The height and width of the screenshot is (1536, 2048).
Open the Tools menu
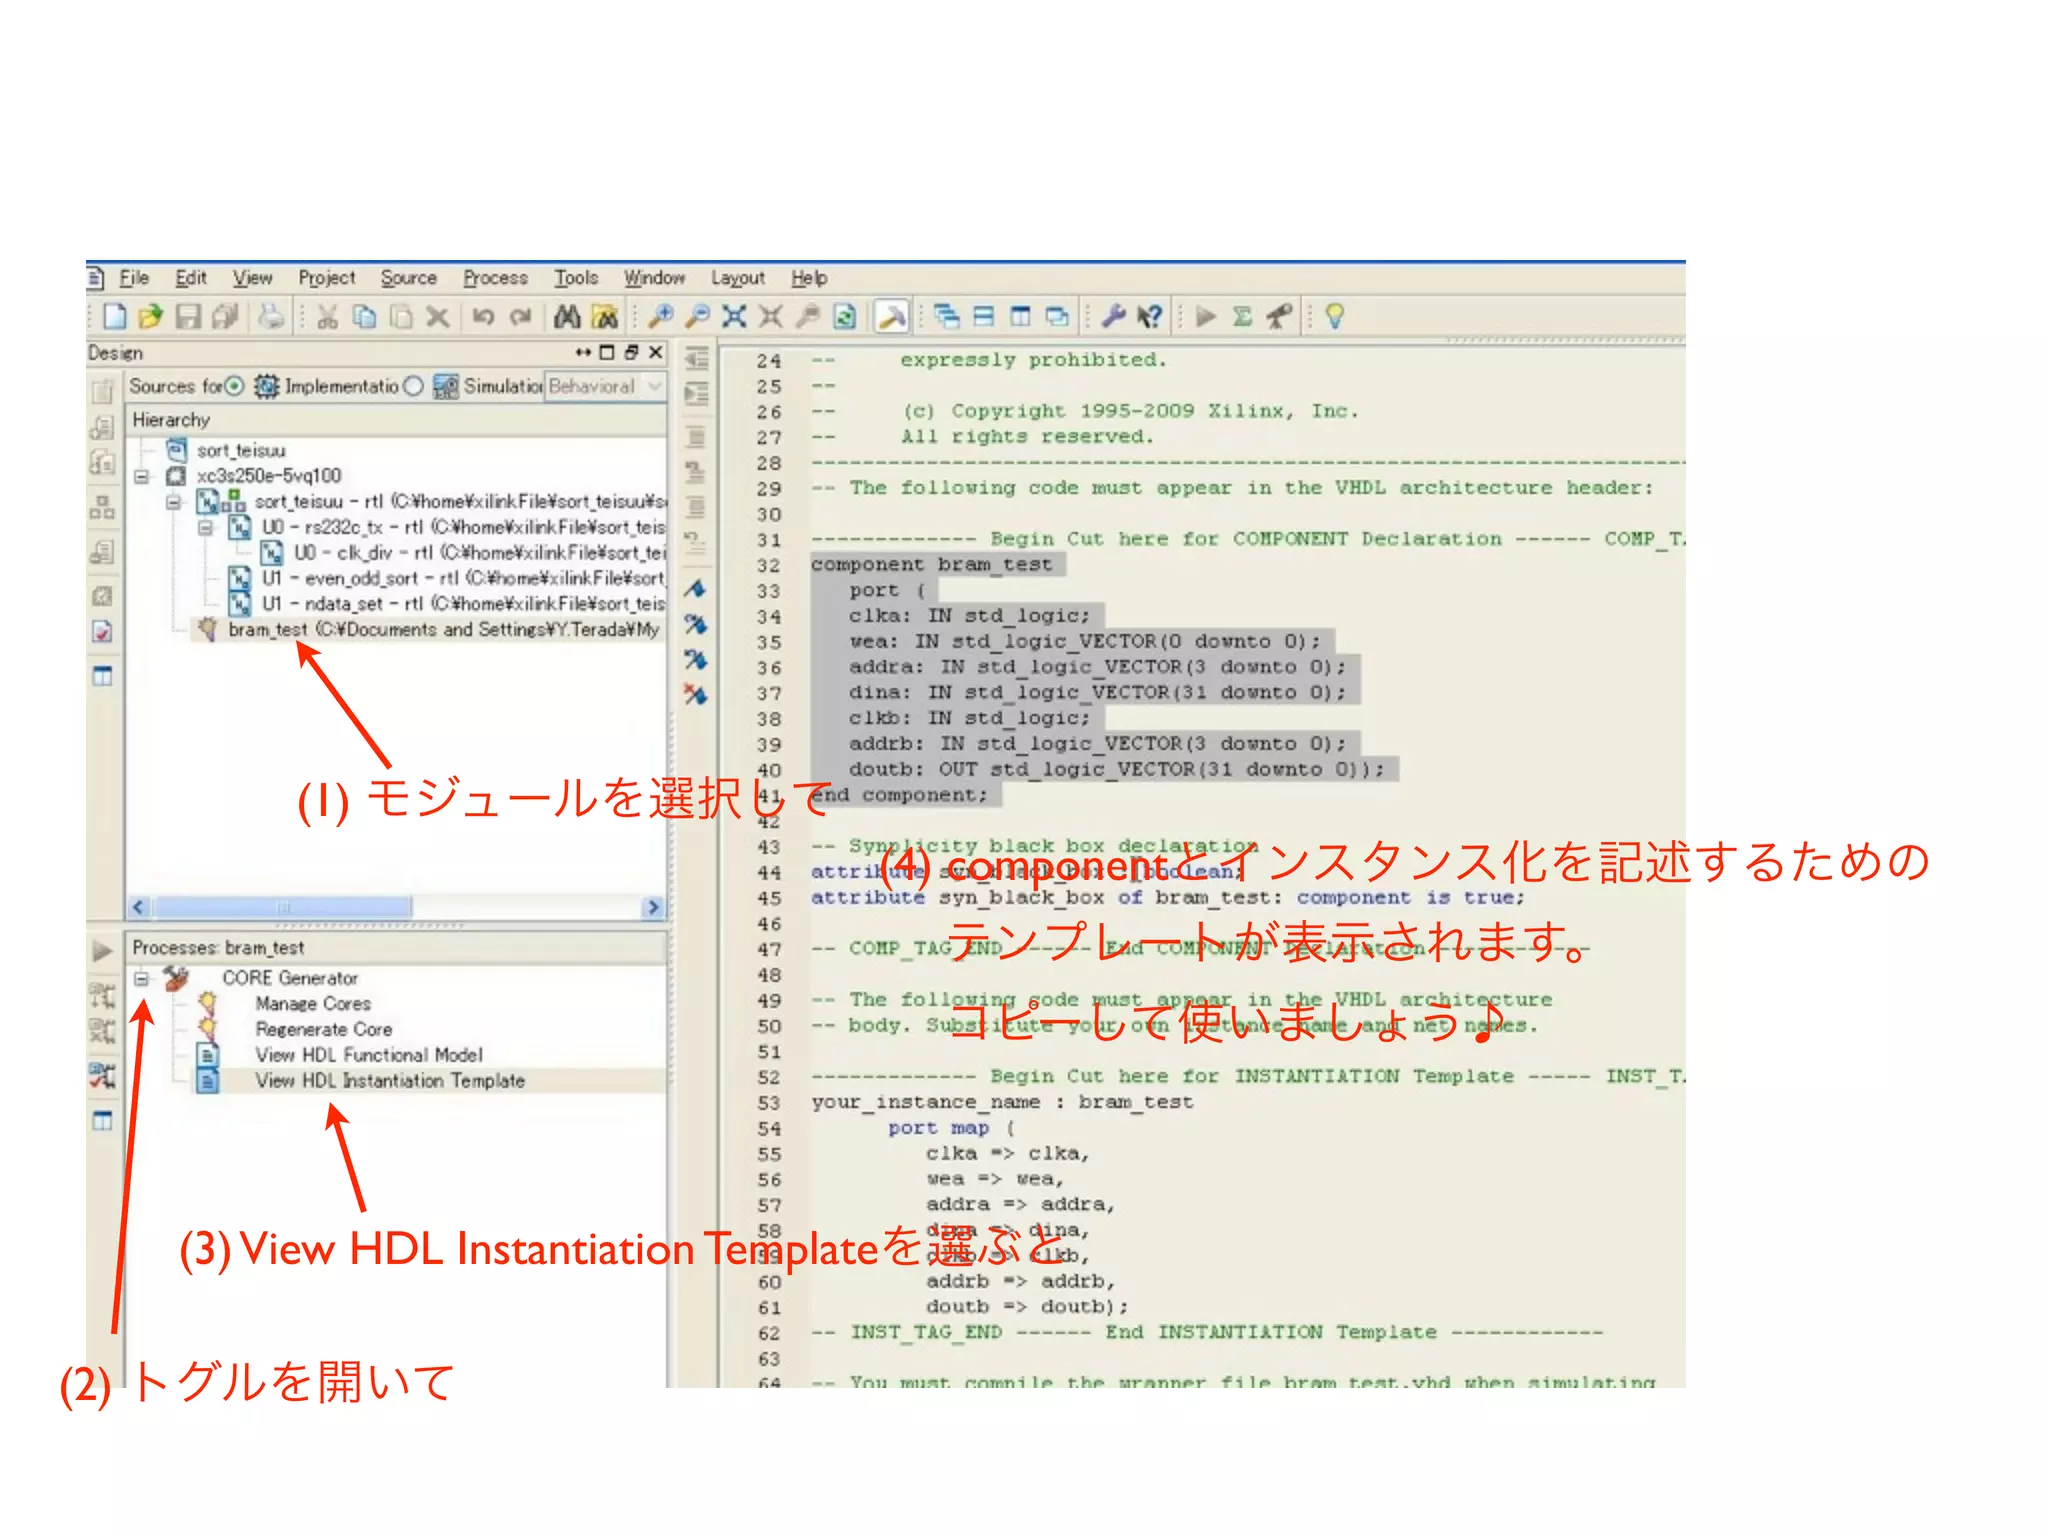click(576, 278)
